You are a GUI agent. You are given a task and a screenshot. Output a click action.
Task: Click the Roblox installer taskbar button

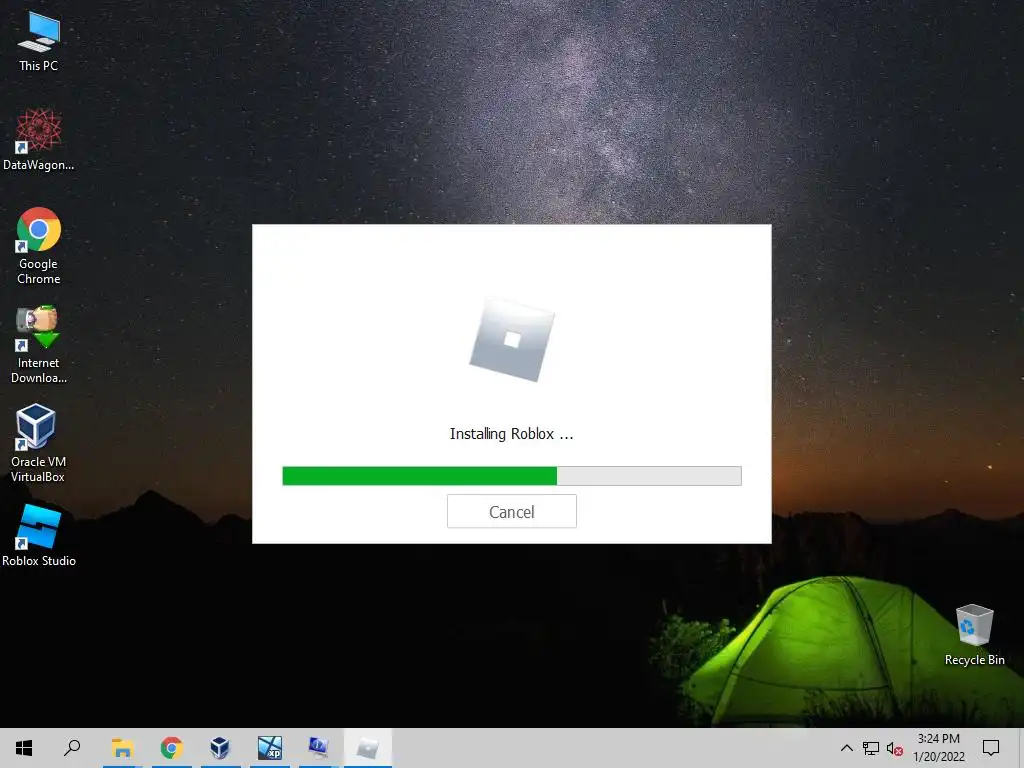pyautogui.click(x=368, y=748)
